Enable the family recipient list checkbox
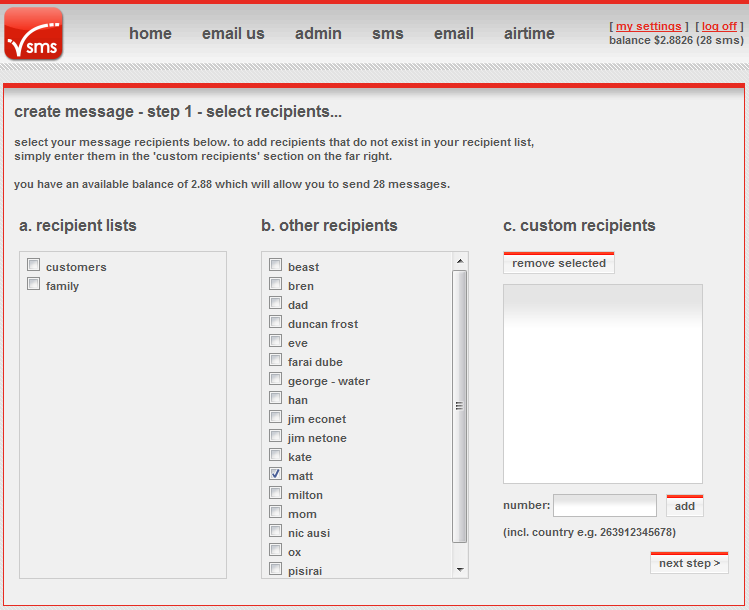749x610 pixels. click(34, 284)
